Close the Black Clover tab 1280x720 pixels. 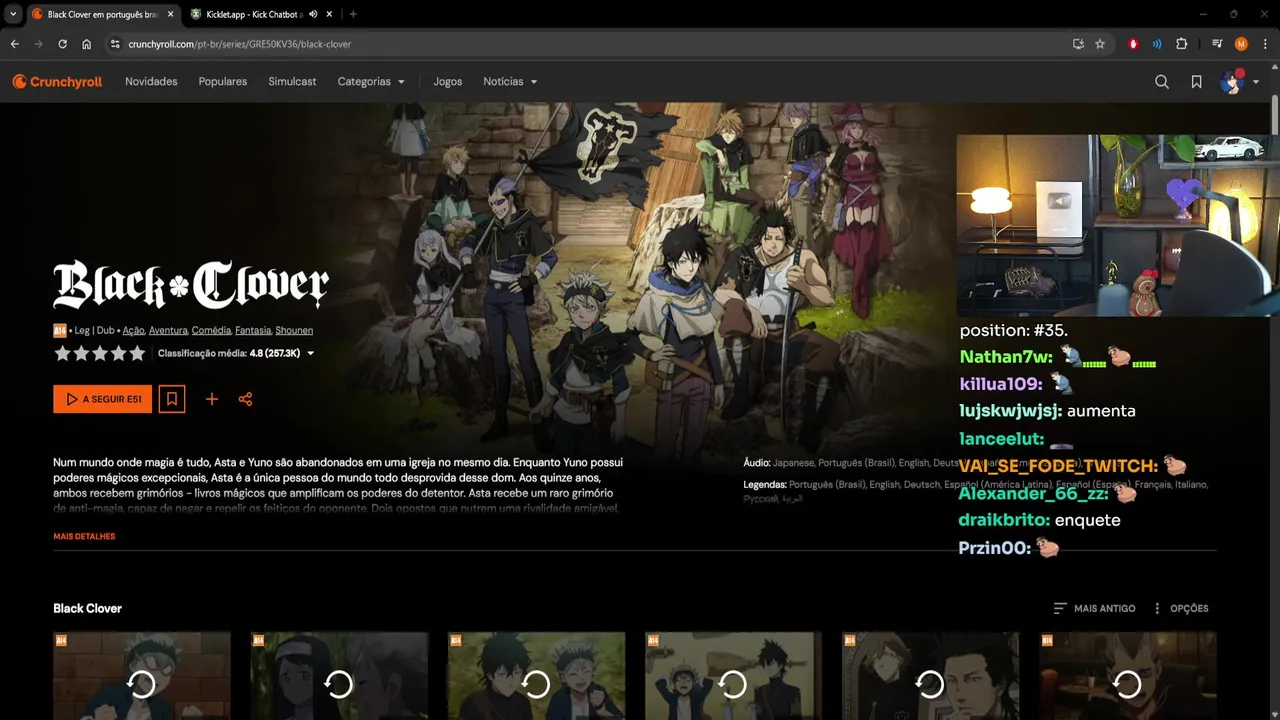170,14
